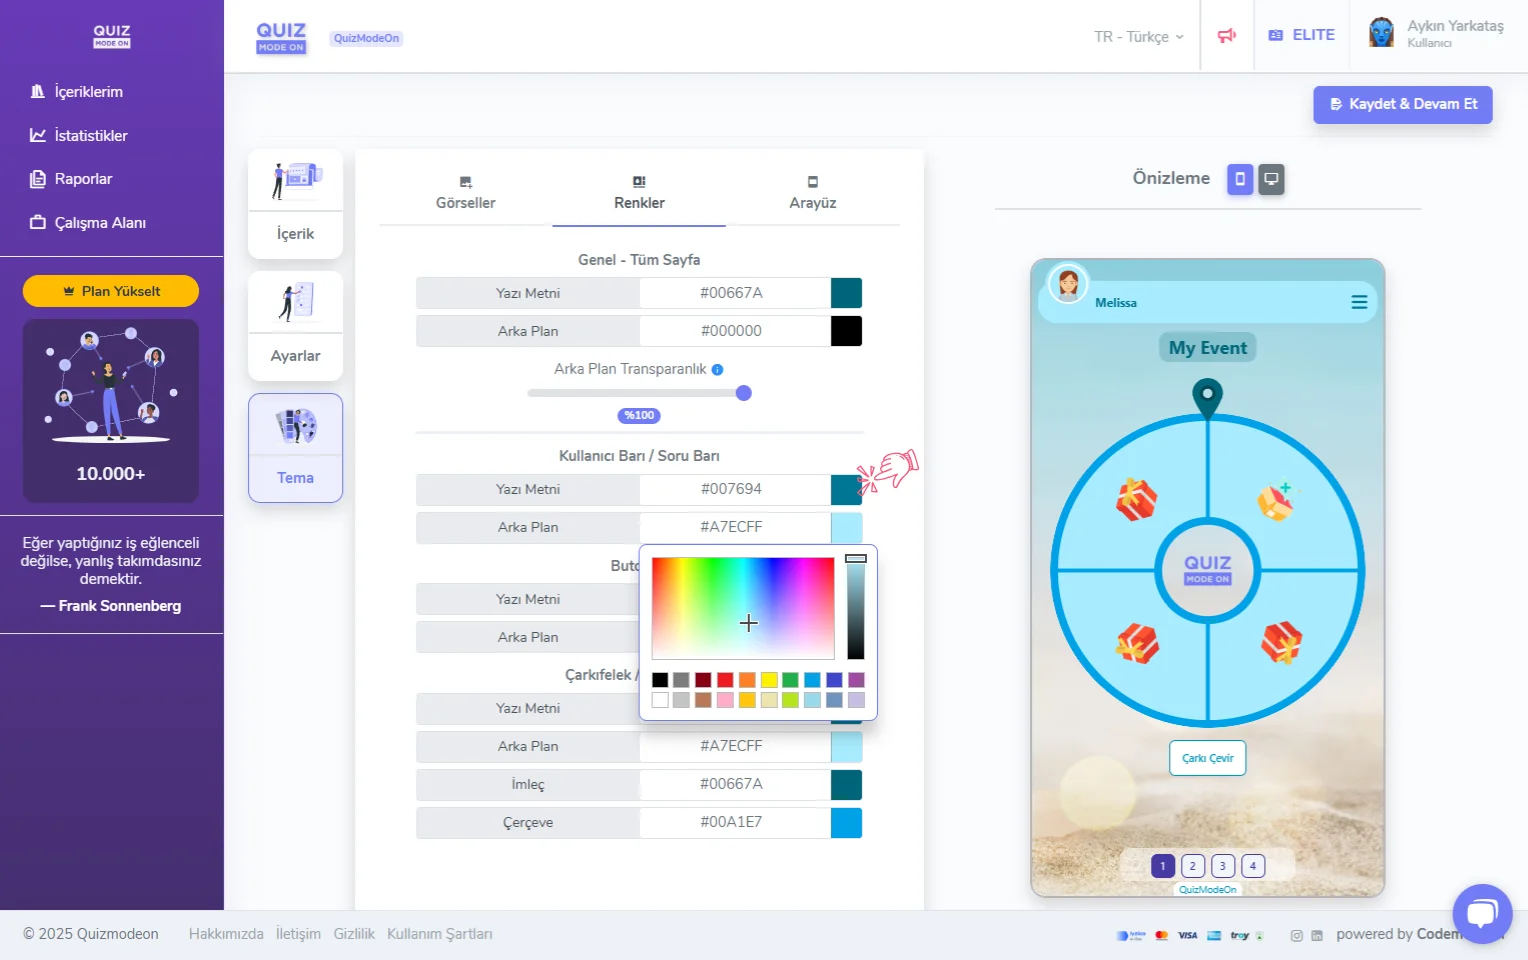Expand the TR - Türkçe language dropdown
Screen dimensions: 1528x960
[1138, 36]
